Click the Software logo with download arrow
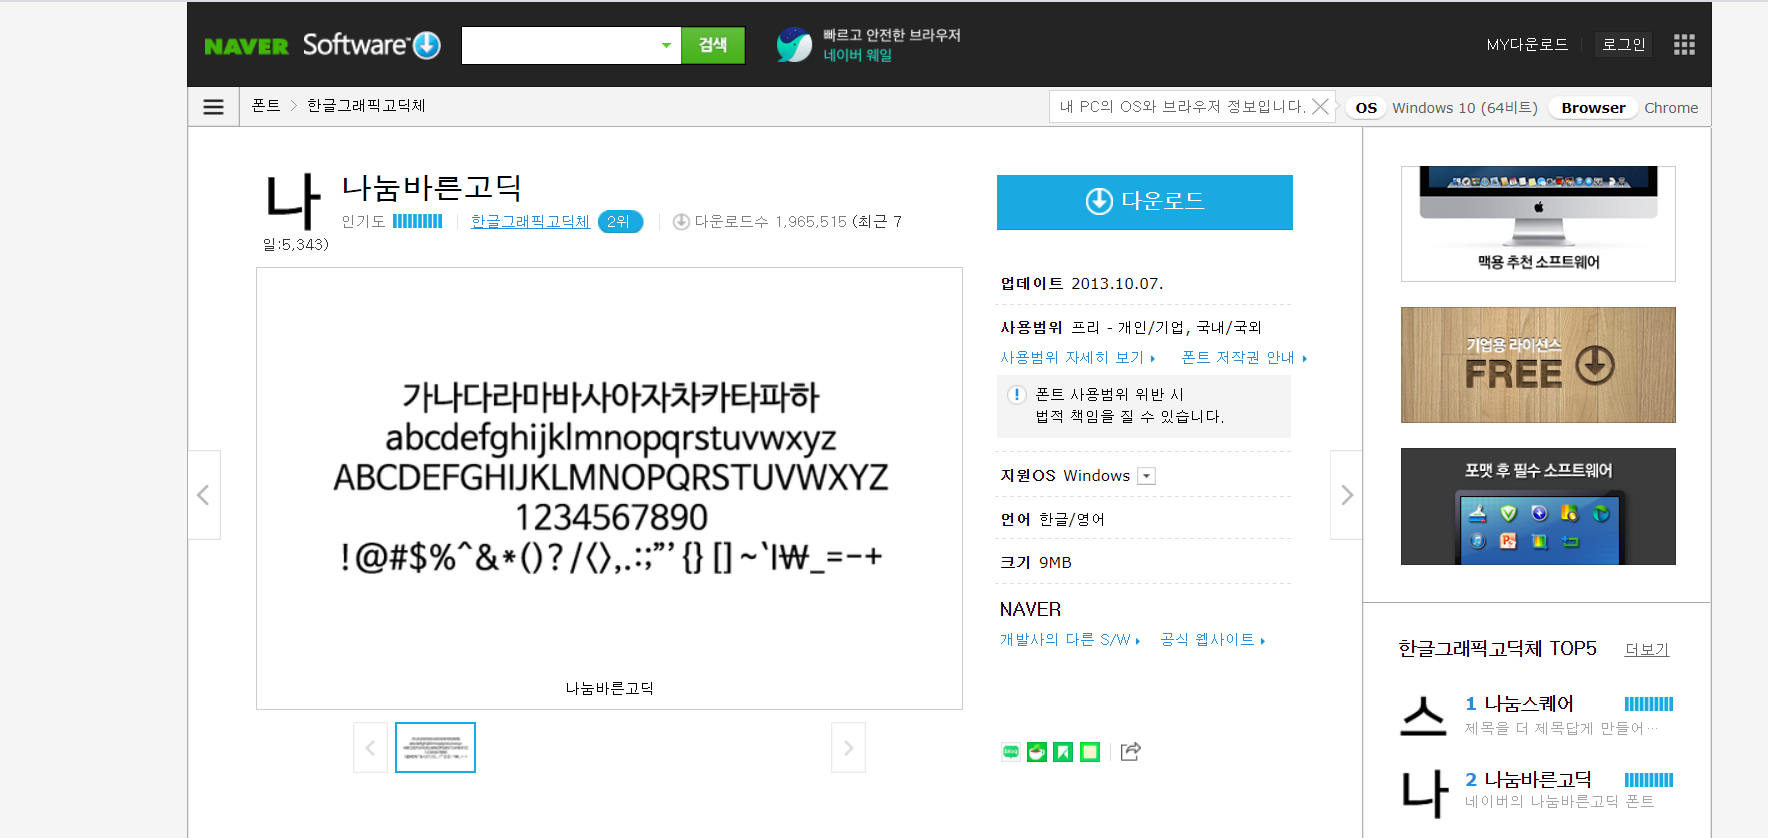Viewport: 1768px width, 838px height. click(371, 45)
